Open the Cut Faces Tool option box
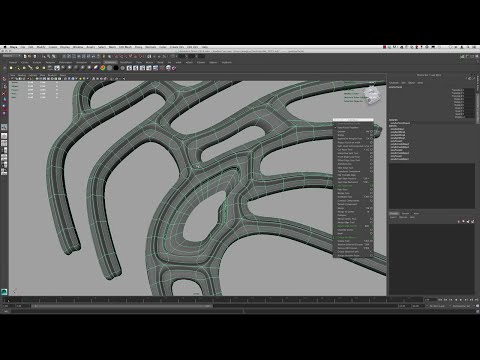 [371, 149]
